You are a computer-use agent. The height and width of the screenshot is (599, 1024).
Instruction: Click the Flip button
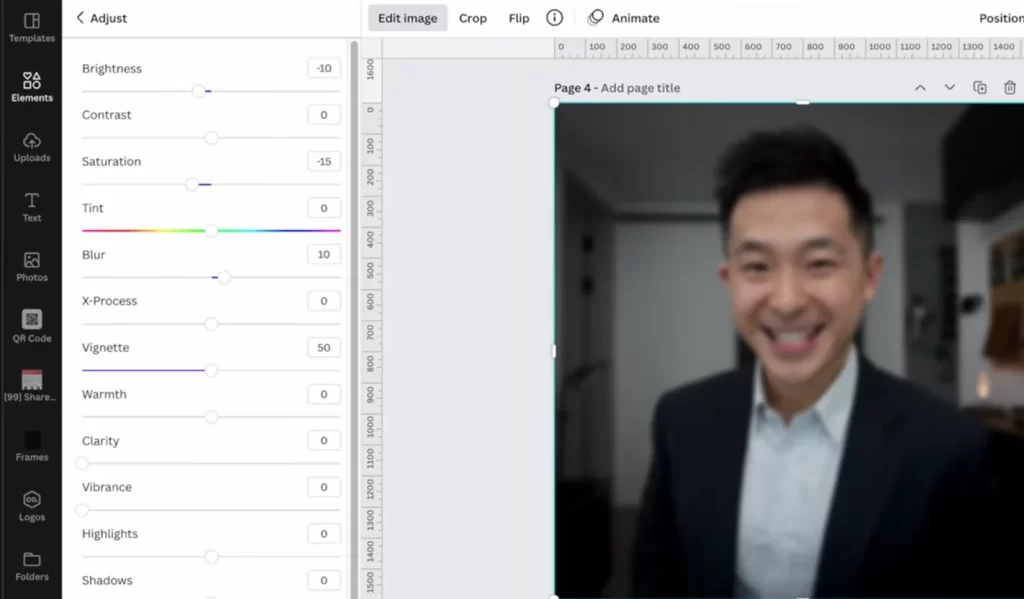519,18
